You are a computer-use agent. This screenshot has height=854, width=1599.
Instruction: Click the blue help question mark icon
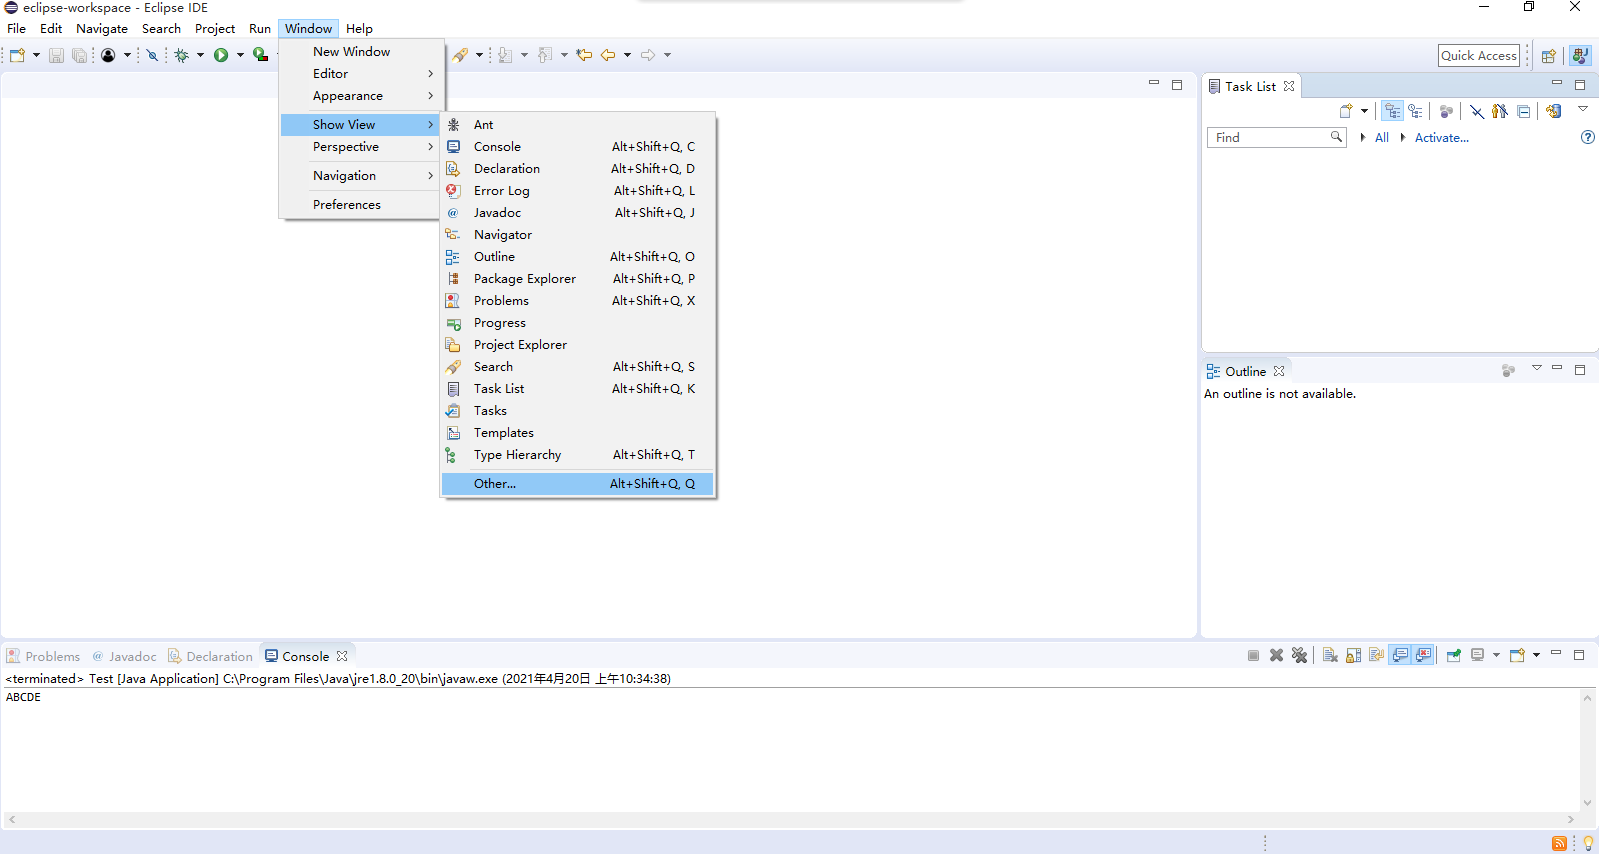pos(1587,137)
